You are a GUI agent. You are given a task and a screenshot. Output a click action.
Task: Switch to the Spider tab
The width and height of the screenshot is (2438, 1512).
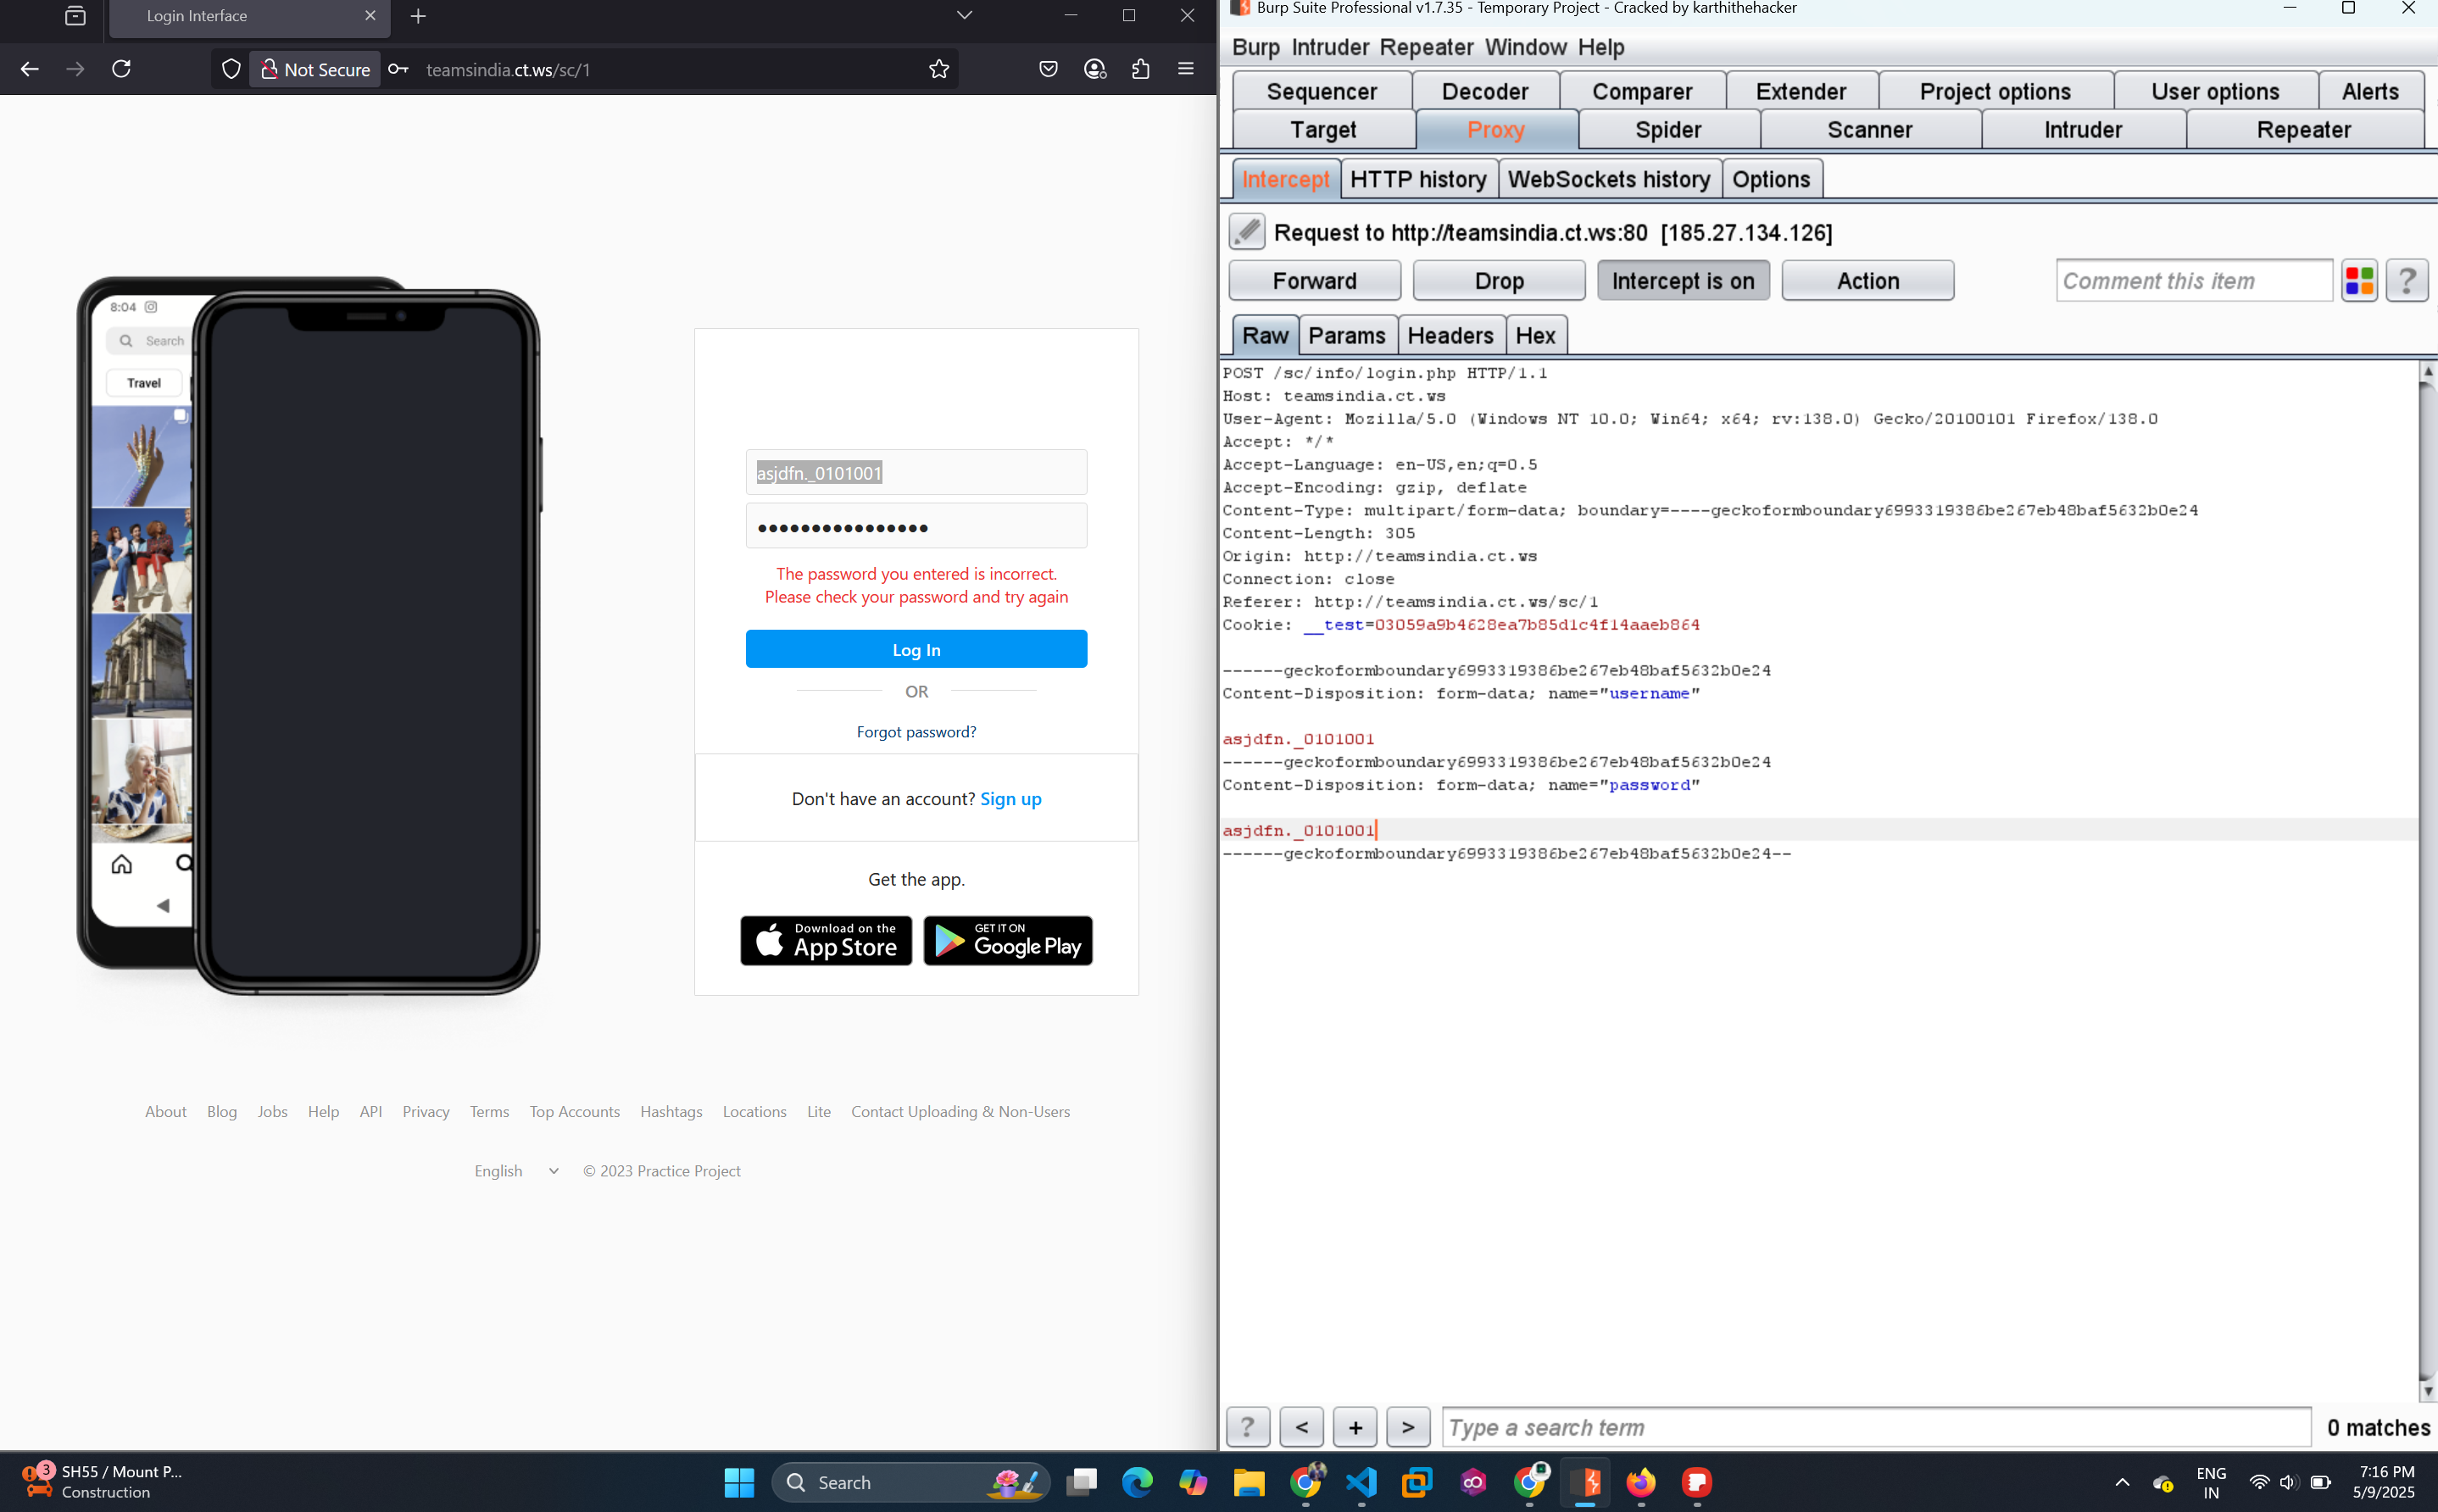1668,129
